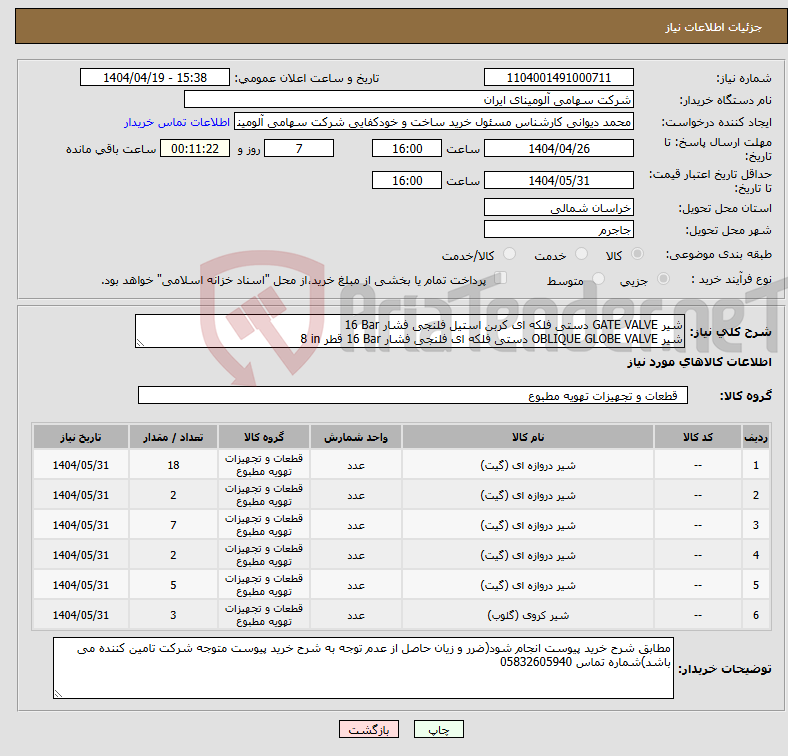Open the اطلاعات تماس خریدار link

(177, 122)
